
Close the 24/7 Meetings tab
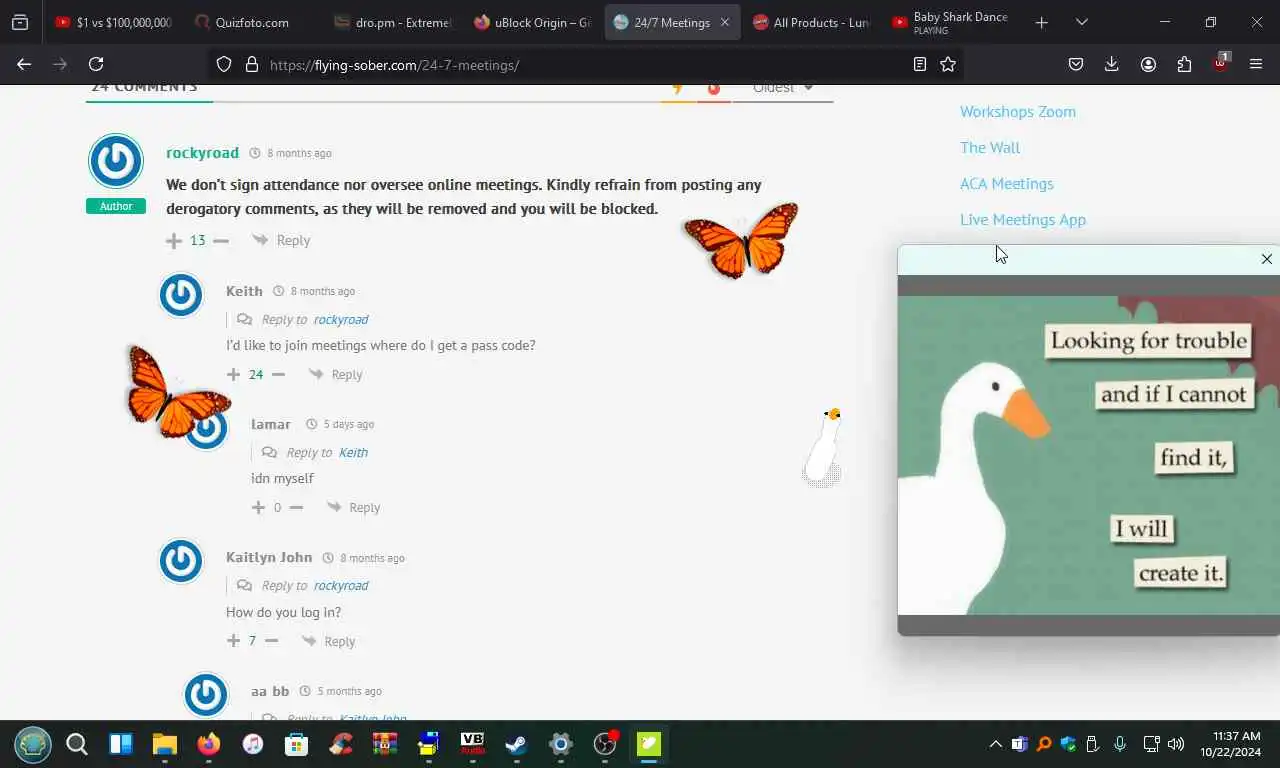click(x=725, y=22)
